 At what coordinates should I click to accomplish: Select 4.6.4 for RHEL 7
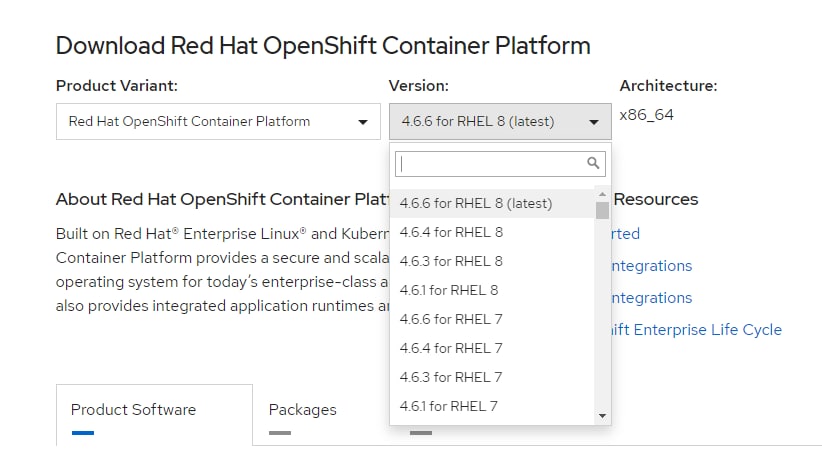coord(492,348)
